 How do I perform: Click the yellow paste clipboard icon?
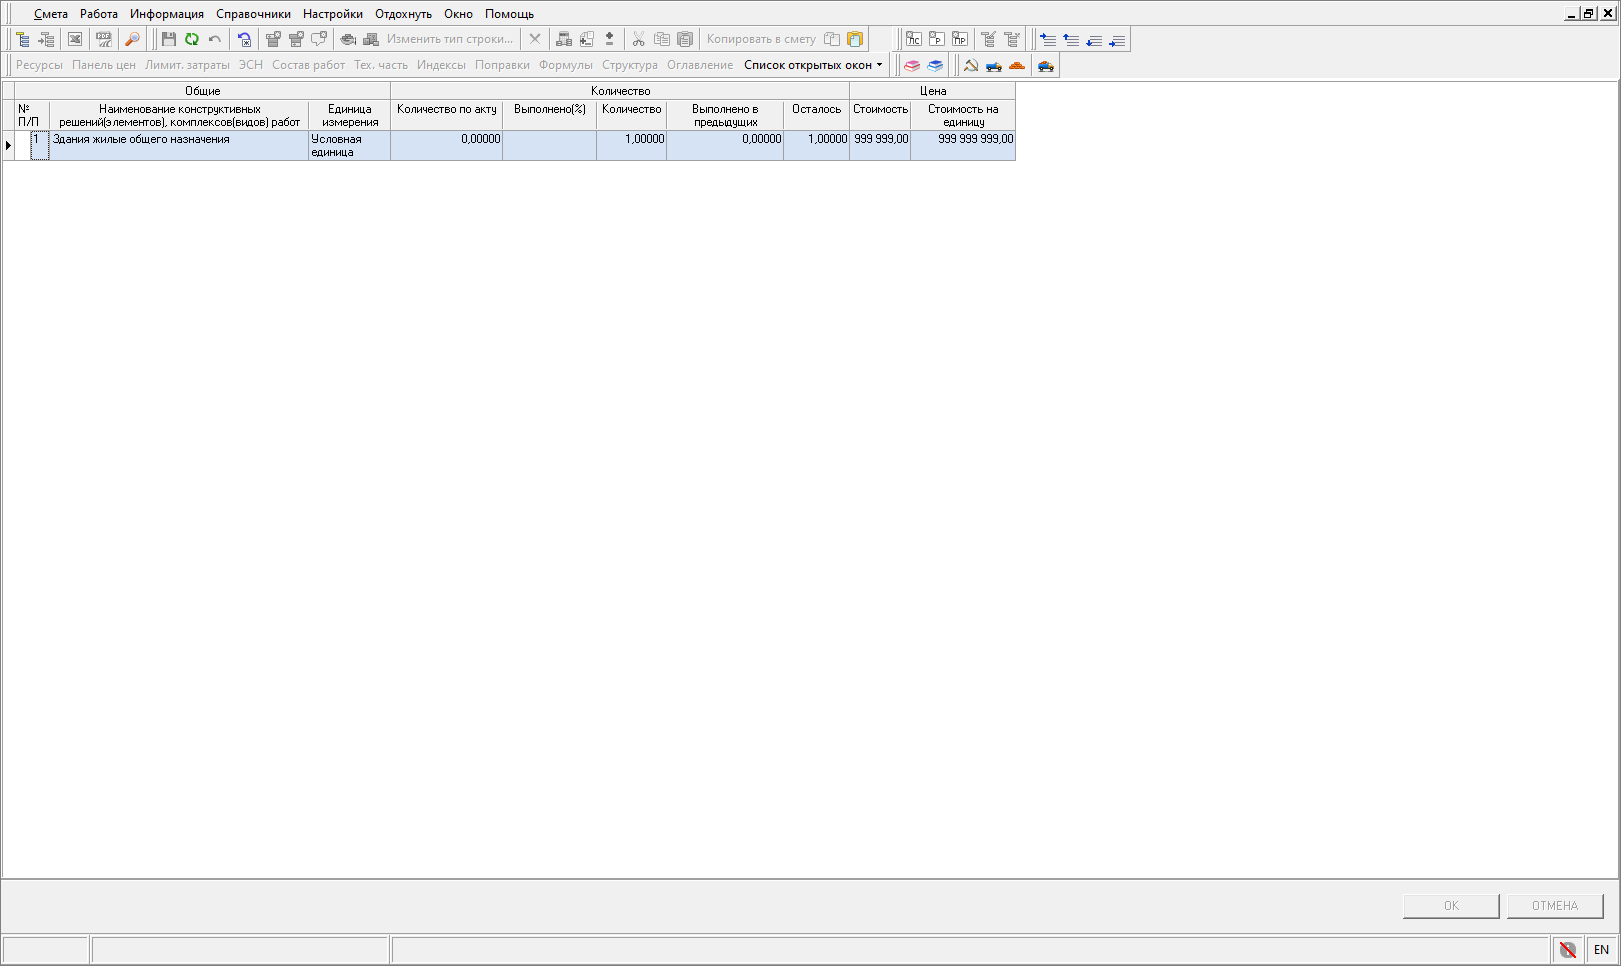pos(855,39)
